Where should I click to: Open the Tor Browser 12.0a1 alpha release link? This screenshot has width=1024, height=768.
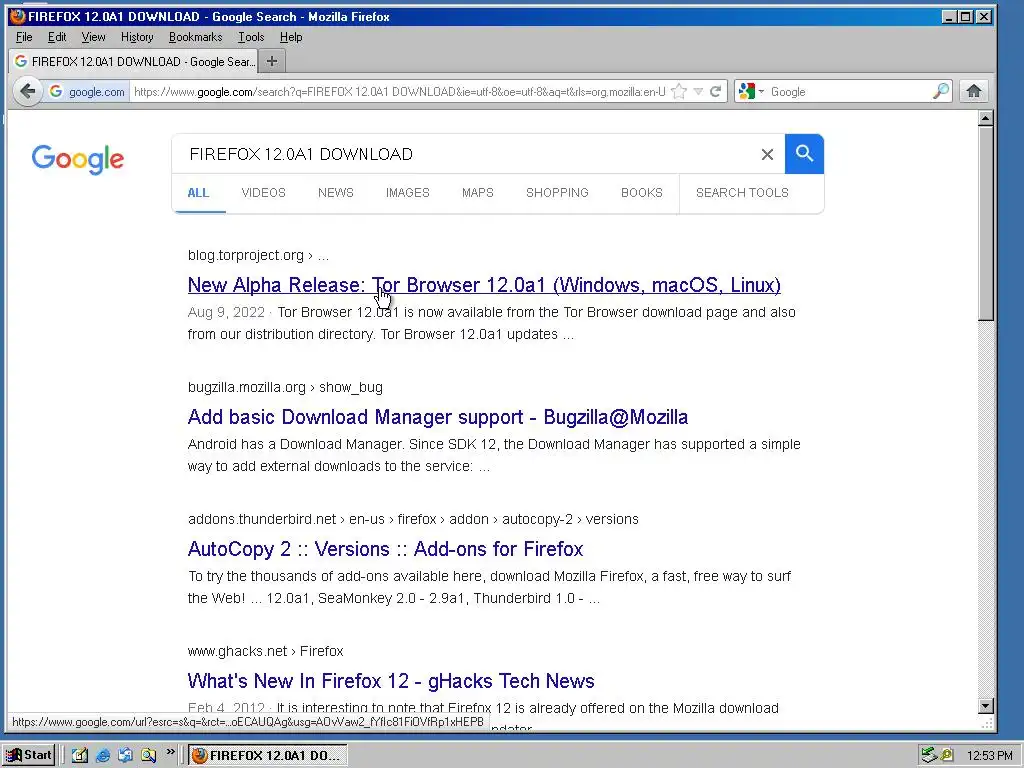[x=484, y=285]
